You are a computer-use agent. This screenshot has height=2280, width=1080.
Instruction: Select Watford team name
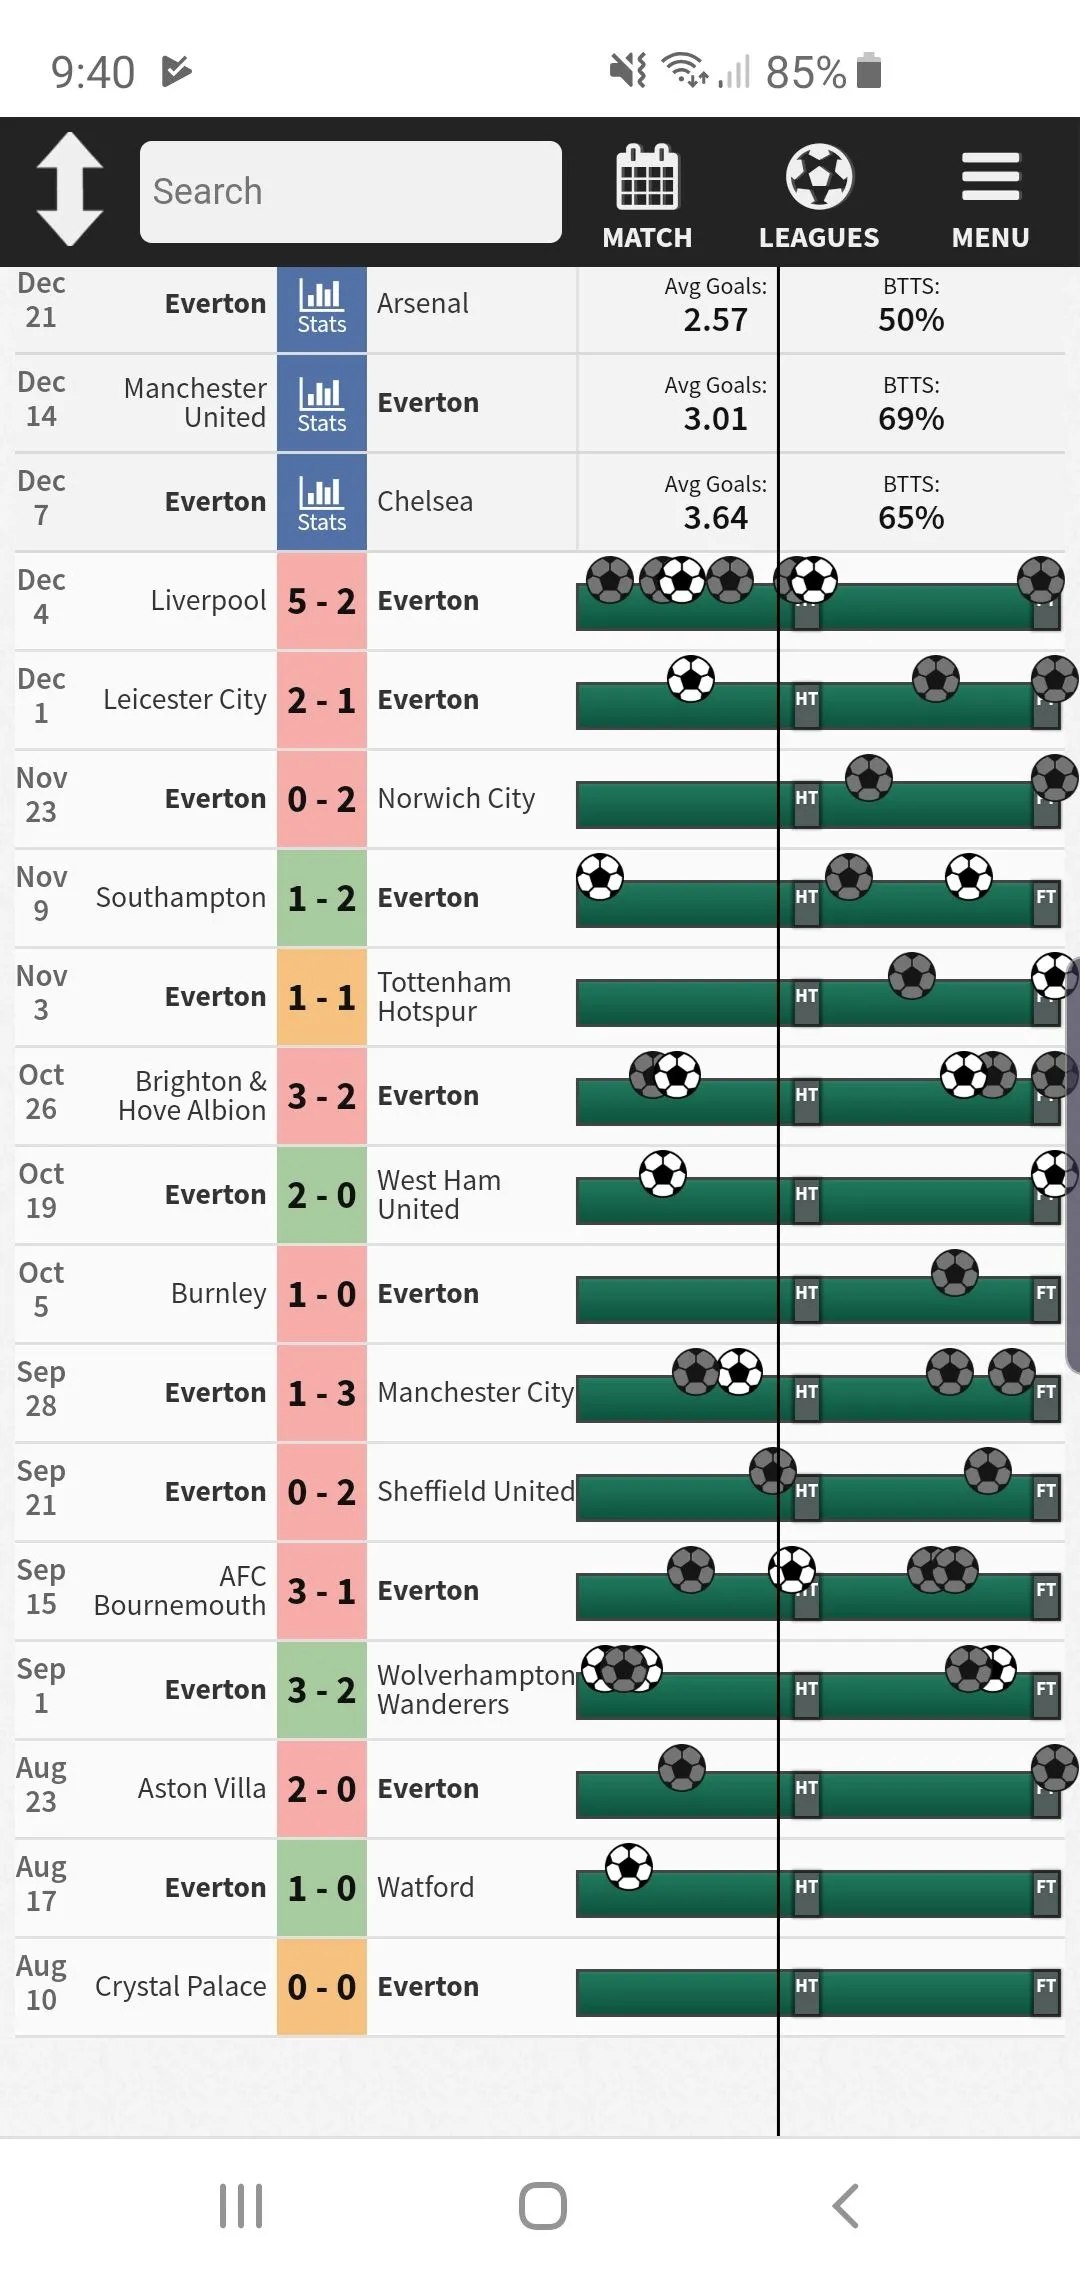[x=426, y=1888]
